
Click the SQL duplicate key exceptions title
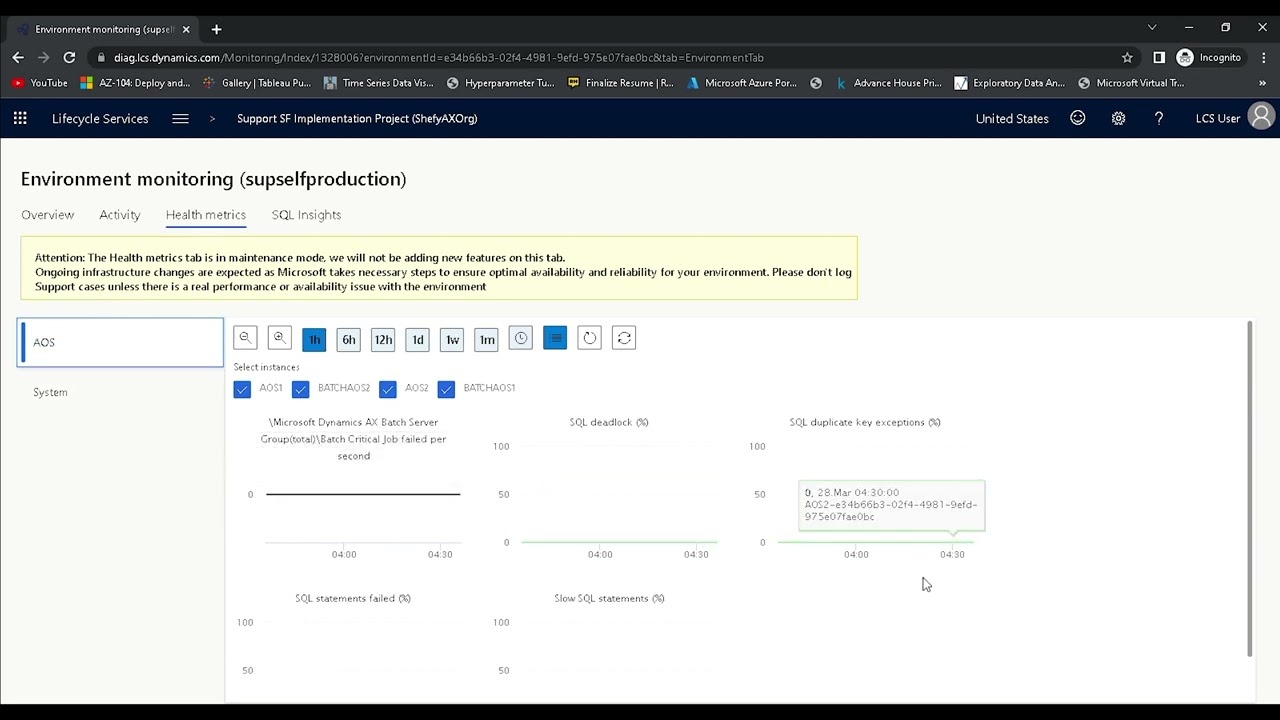(x=864, y=422)
